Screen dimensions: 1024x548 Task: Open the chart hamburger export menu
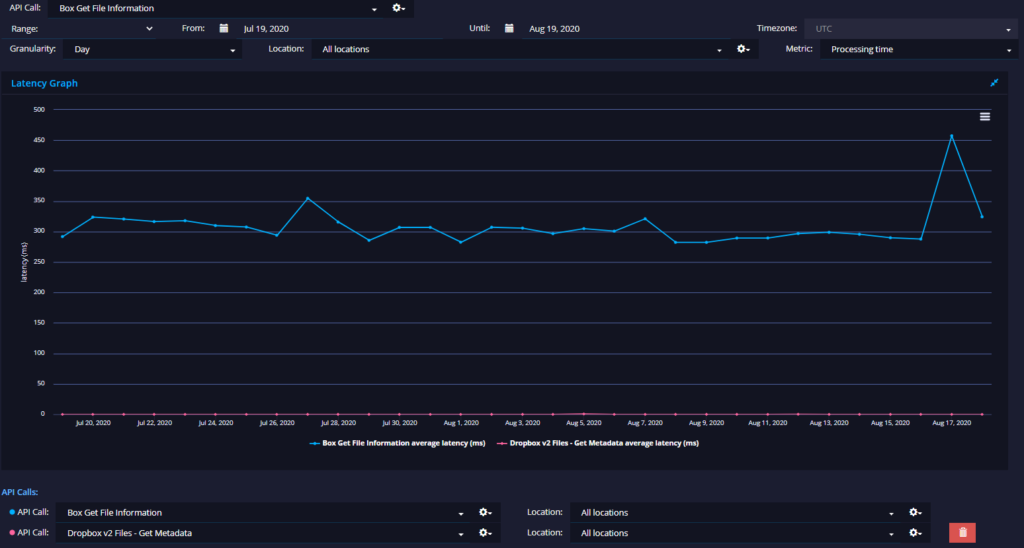pos(985,117)
